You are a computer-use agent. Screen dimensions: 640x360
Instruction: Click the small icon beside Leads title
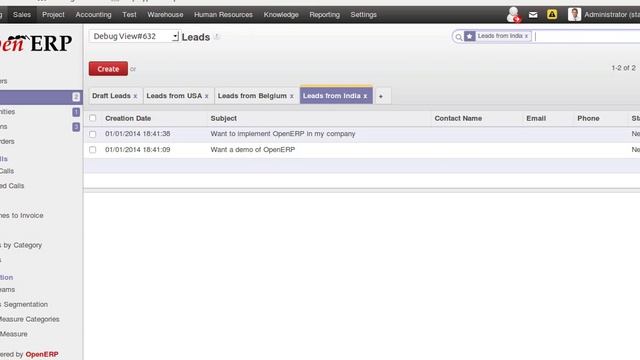[x=217, y=37]
